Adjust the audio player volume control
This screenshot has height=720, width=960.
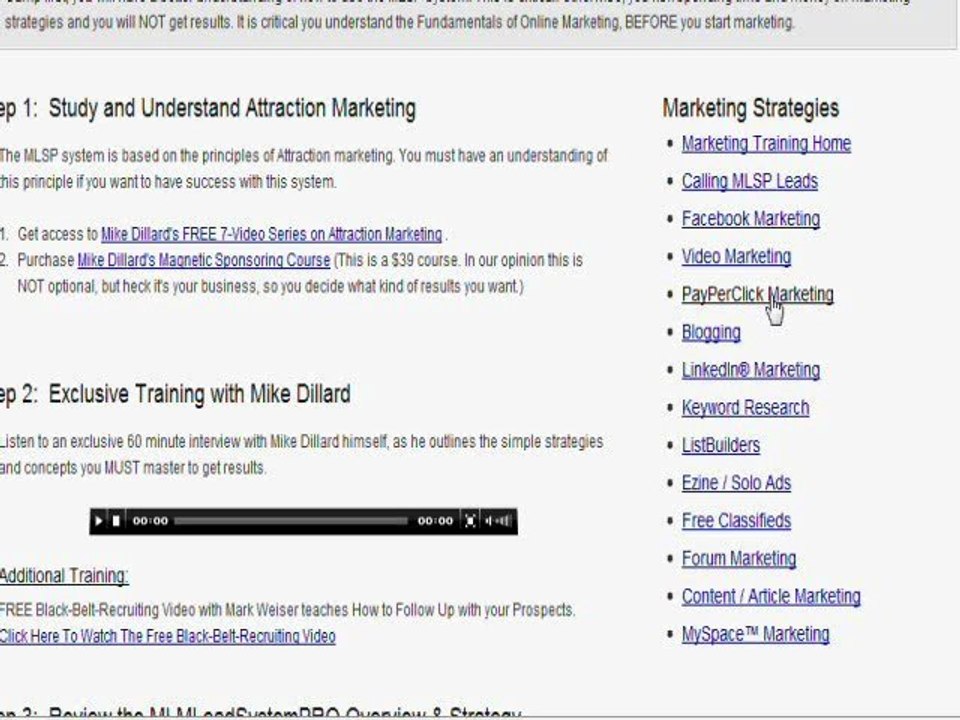pyautogui.click(x=499, y=521)
